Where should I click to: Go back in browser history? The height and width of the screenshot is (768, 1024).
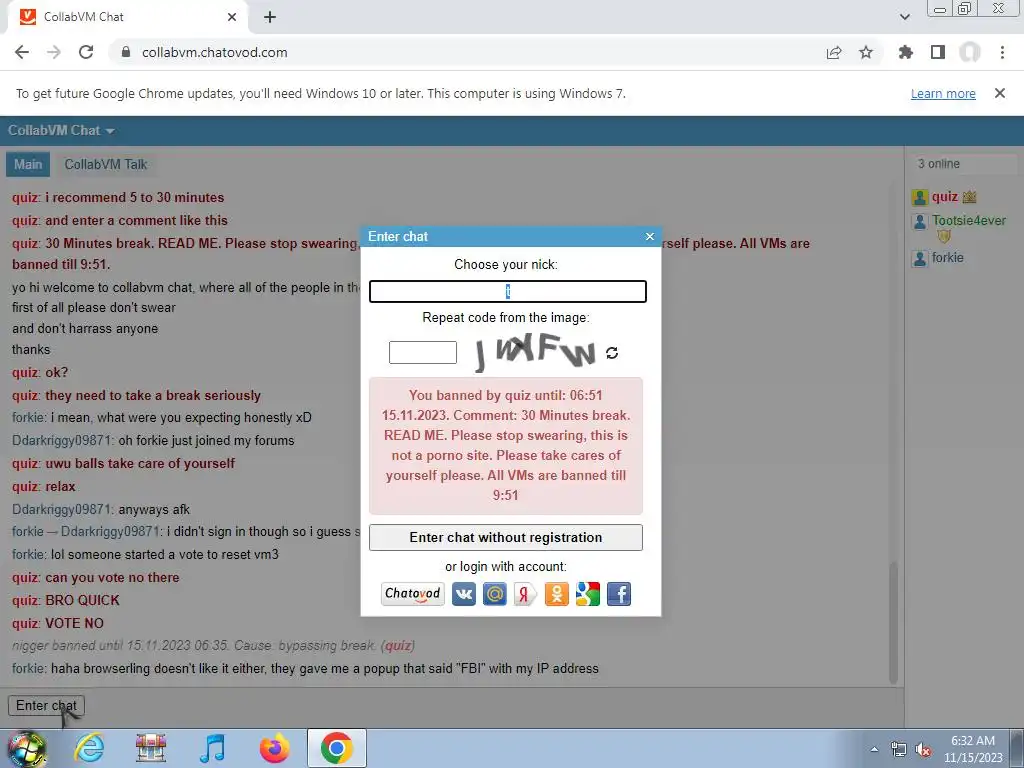click(x=22, y=52)
